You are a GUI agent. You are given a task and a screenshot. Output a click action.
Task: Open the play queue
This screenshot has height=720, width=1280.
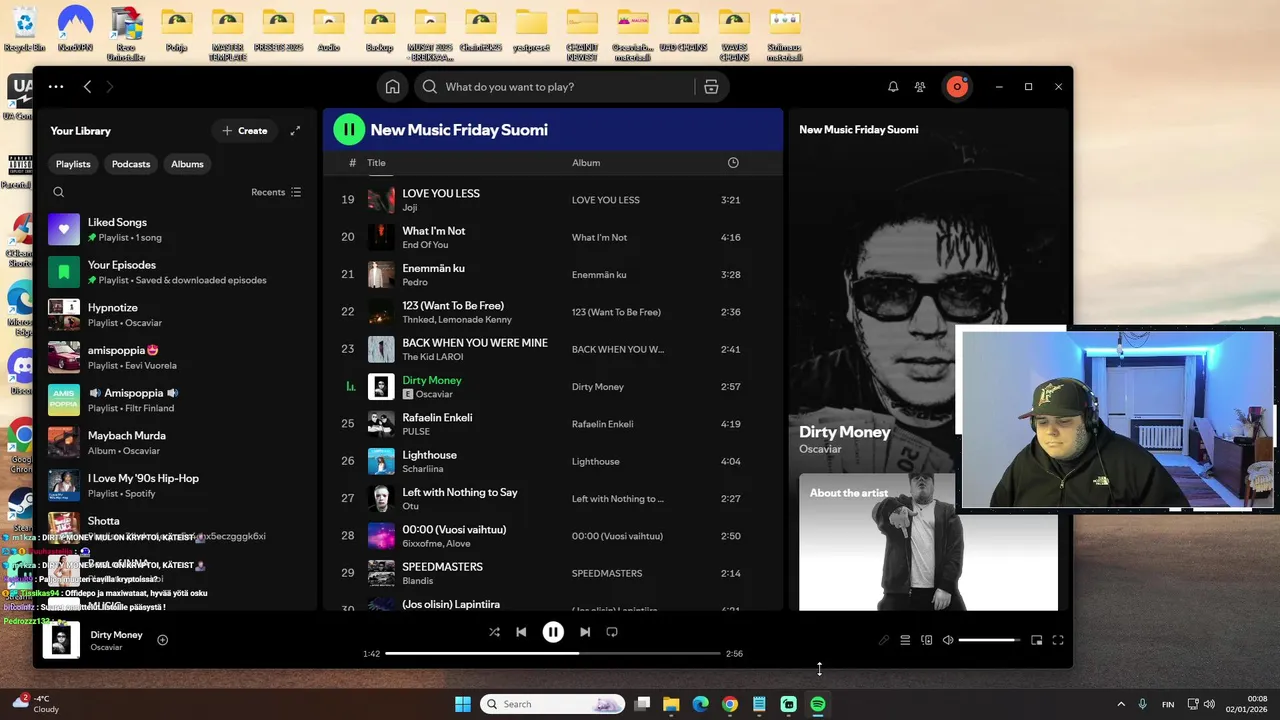click(x=905, y=640)
